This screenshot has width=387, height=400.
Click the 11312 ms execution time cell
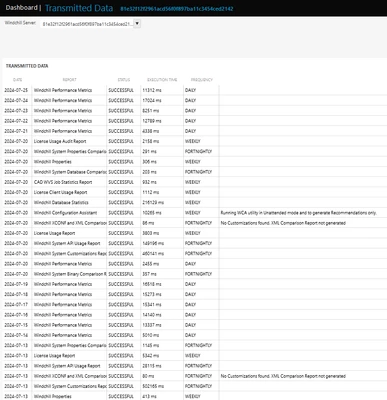152,90
